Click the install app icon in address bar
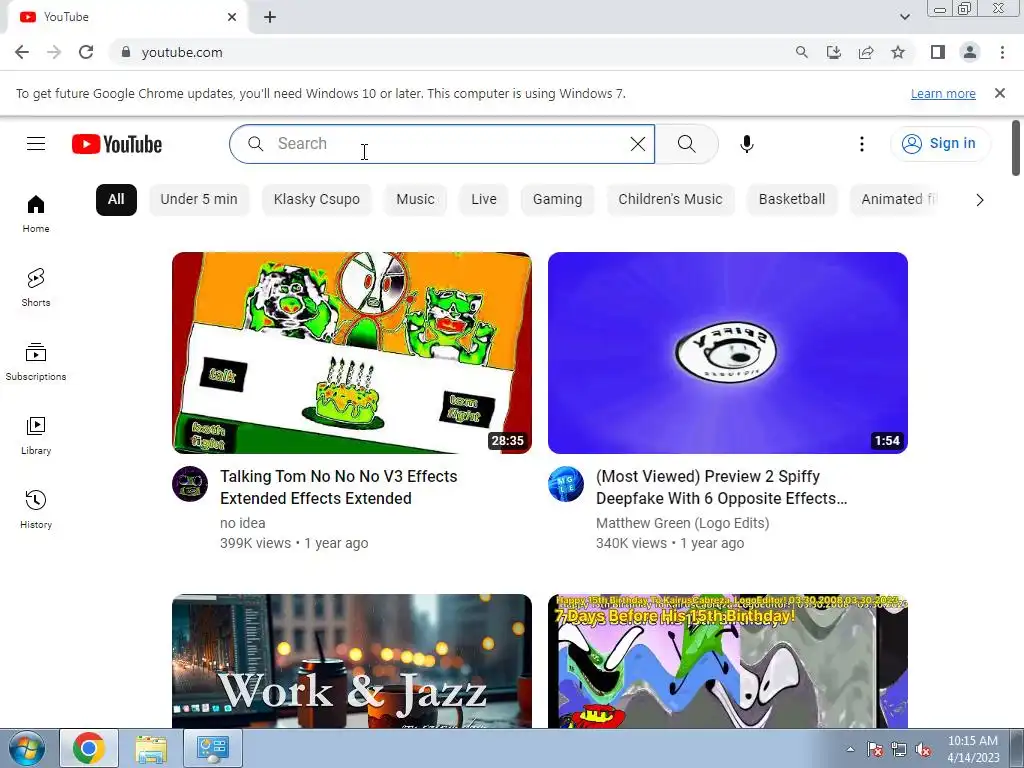This screenshot has height=768, width=1024. pos(834,52)
